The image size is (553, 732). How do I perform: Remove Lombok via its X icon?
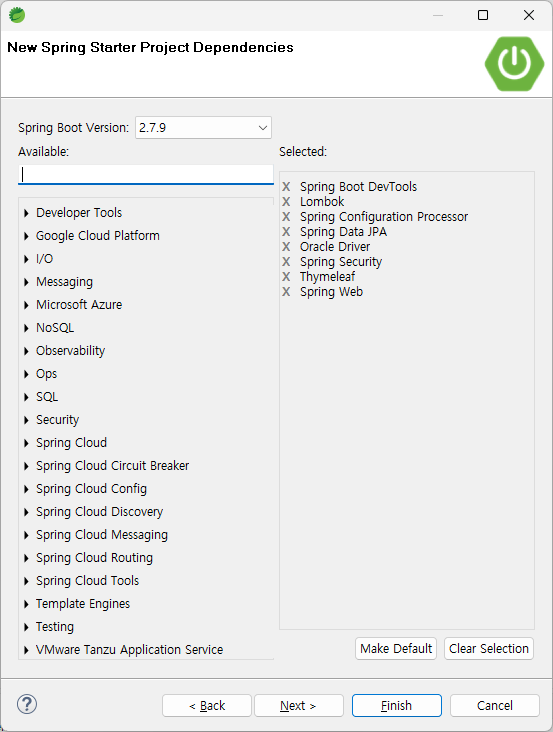pyautogui.click(x=286, y=202)
